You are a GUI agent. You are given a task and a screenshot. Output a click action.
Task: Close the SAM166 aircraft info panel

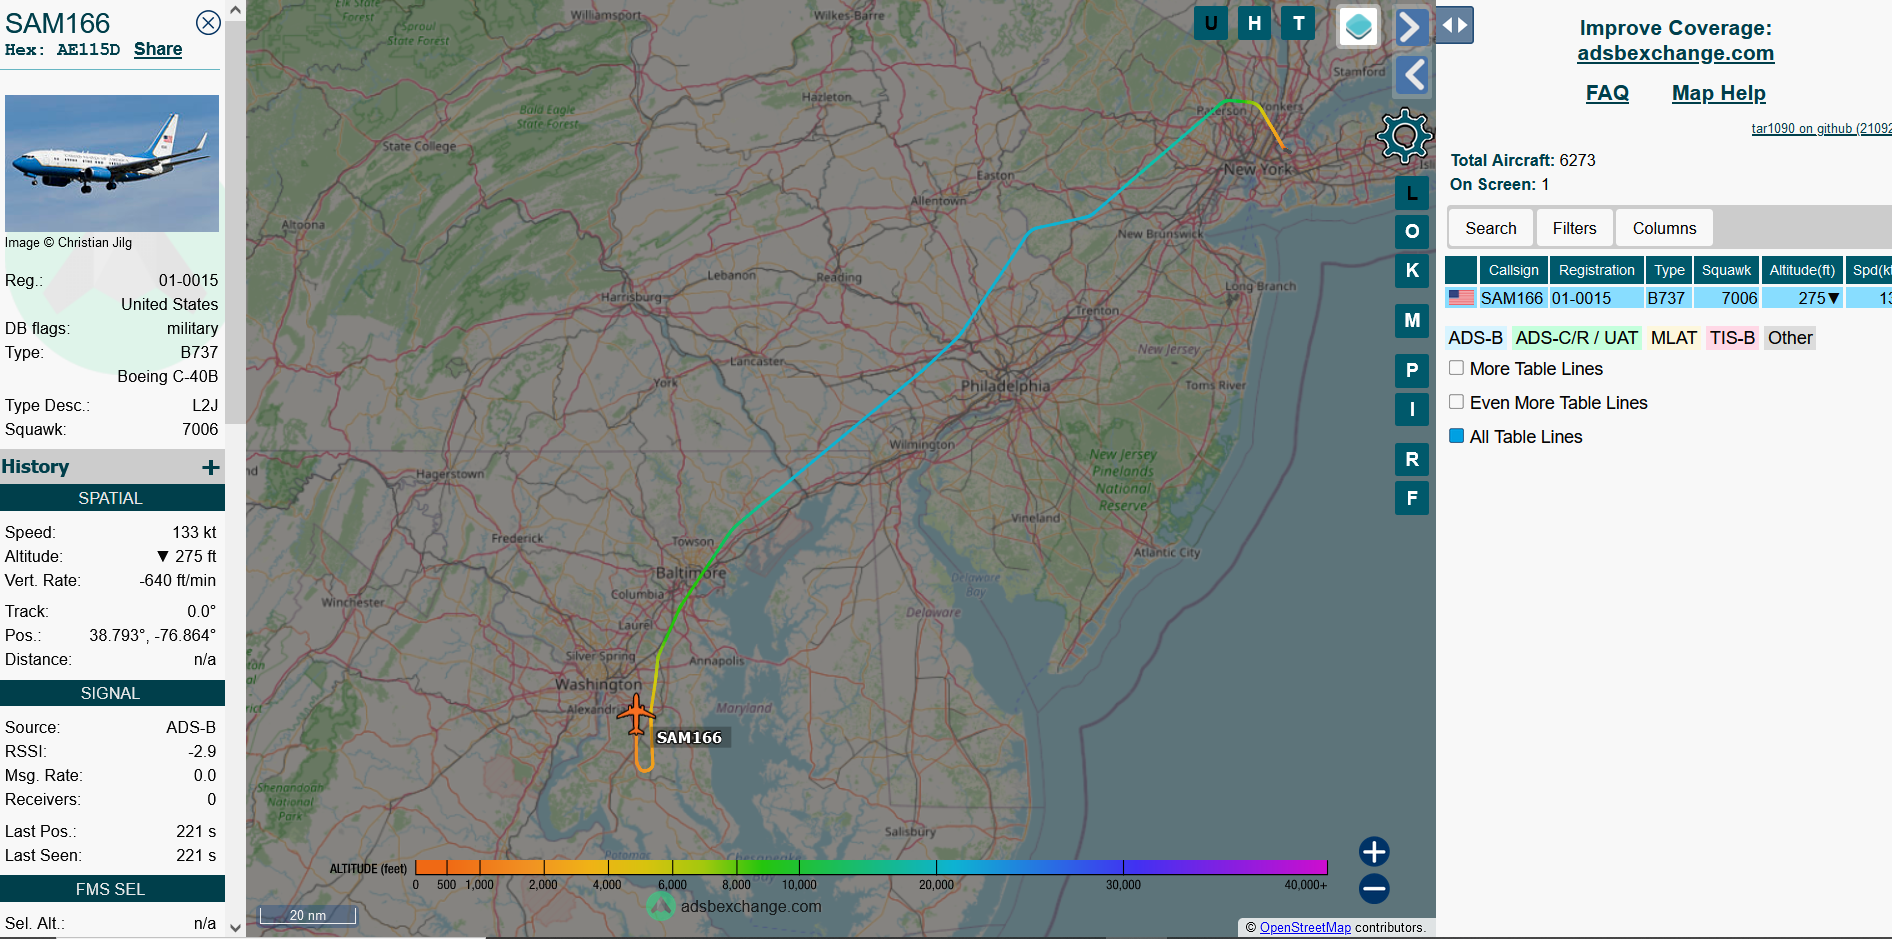click(x=208, y=23)
